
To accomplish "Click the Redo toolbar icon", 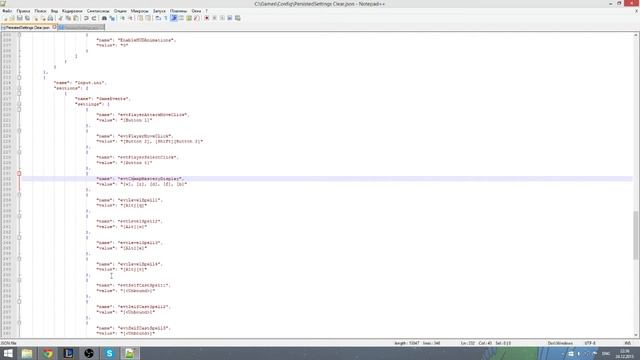I will (94, 18).
